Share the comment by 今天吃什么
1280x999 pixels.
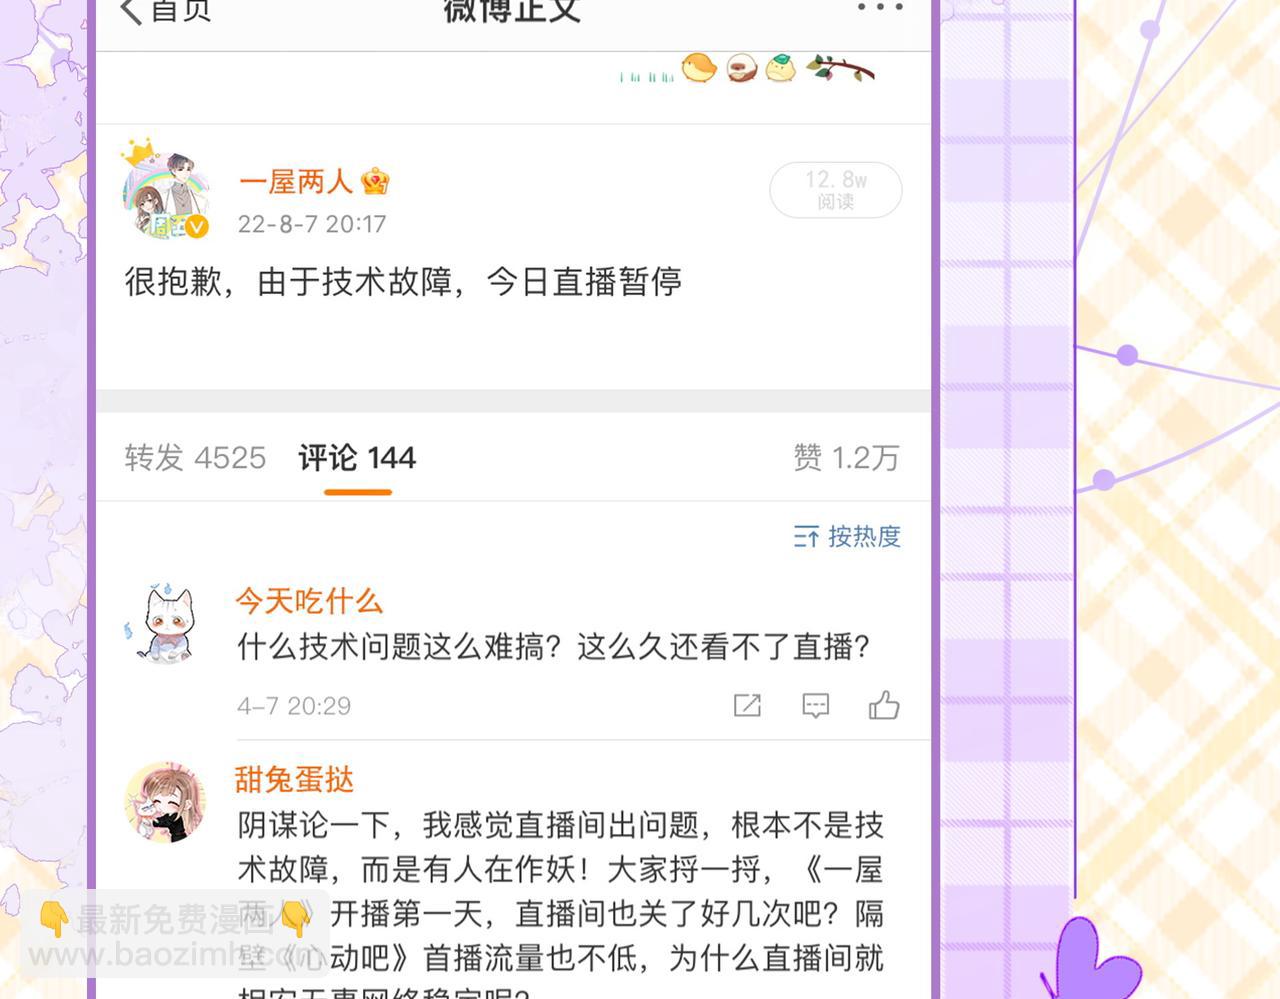(747, 705)
